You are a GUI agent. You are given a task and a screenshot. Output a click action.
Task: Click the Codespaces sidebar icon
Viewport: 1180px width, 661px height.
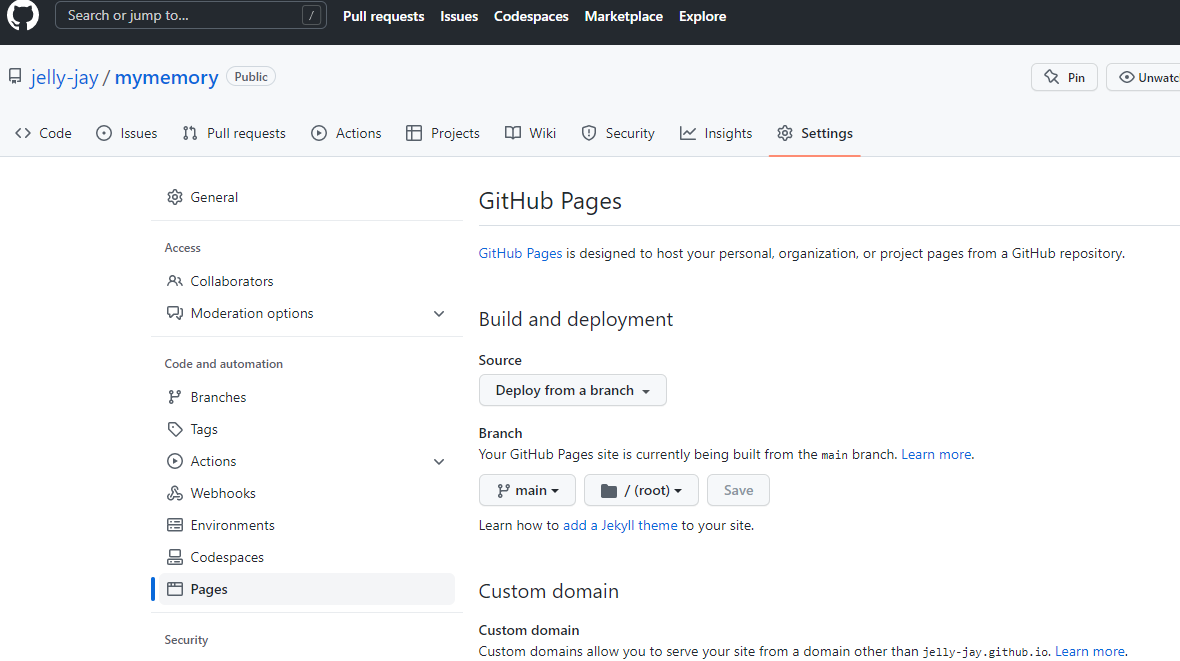click(175, 557)
